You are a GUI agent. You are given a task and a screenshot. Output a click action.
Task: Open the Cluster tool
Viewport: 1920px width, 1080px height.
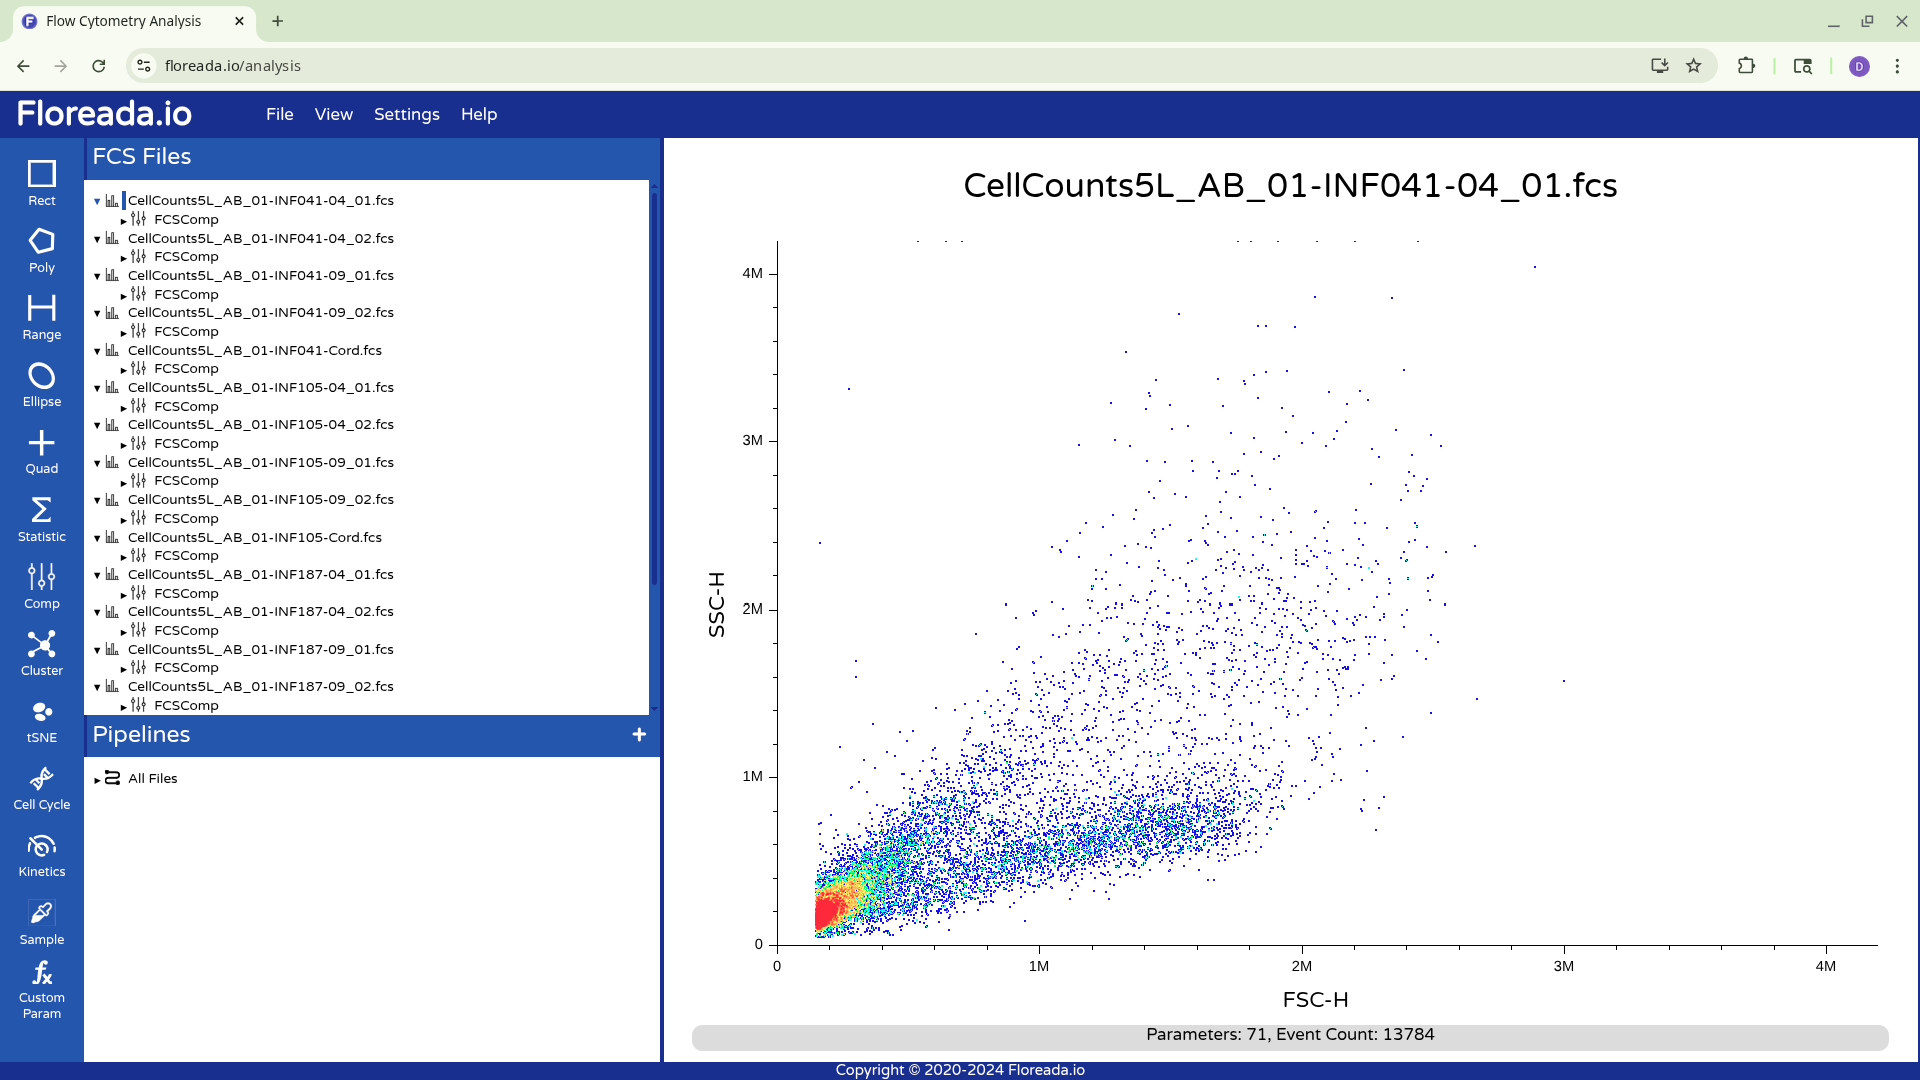tap(41, 652)
